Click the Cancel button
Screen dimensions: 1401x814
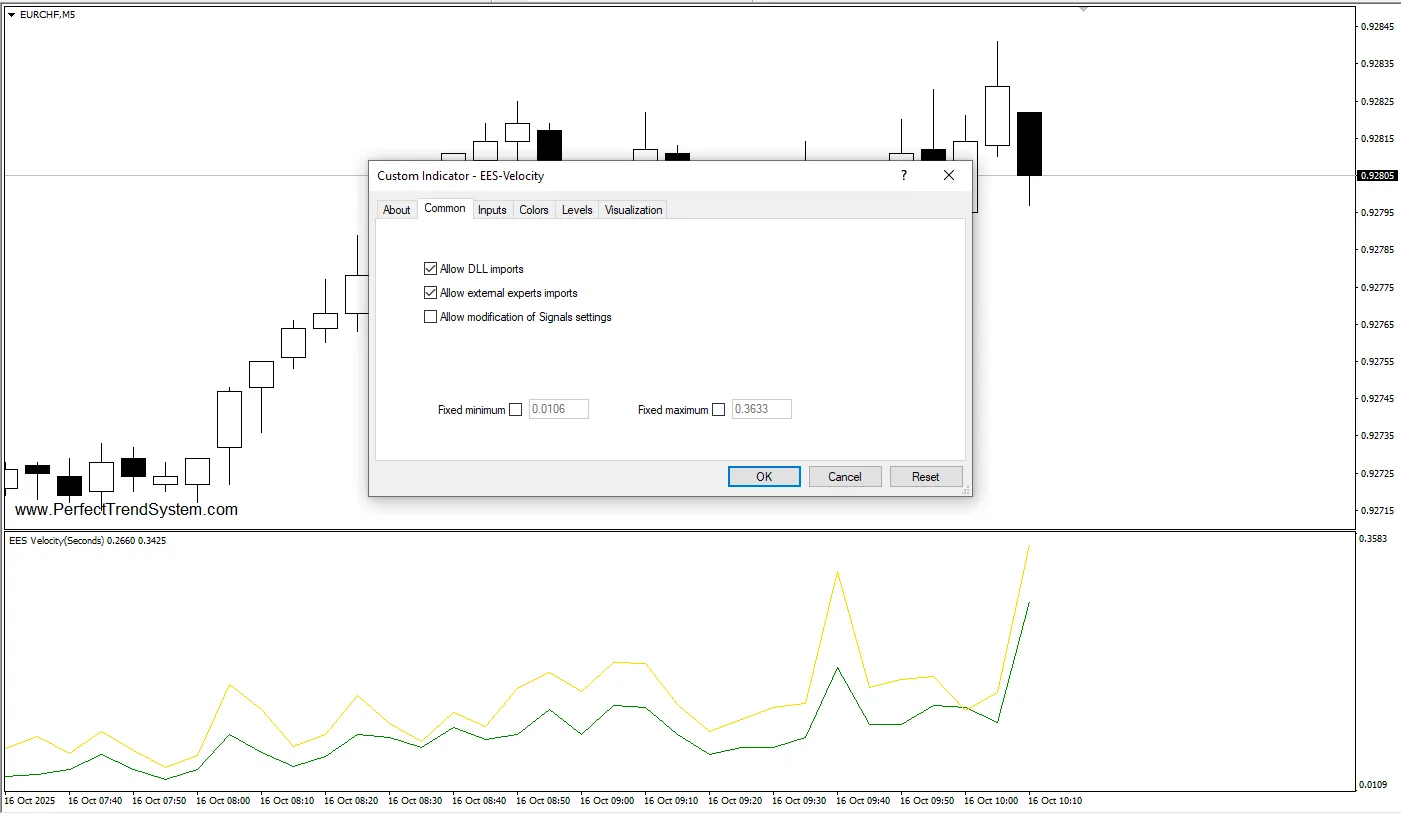tap(845, 477)
